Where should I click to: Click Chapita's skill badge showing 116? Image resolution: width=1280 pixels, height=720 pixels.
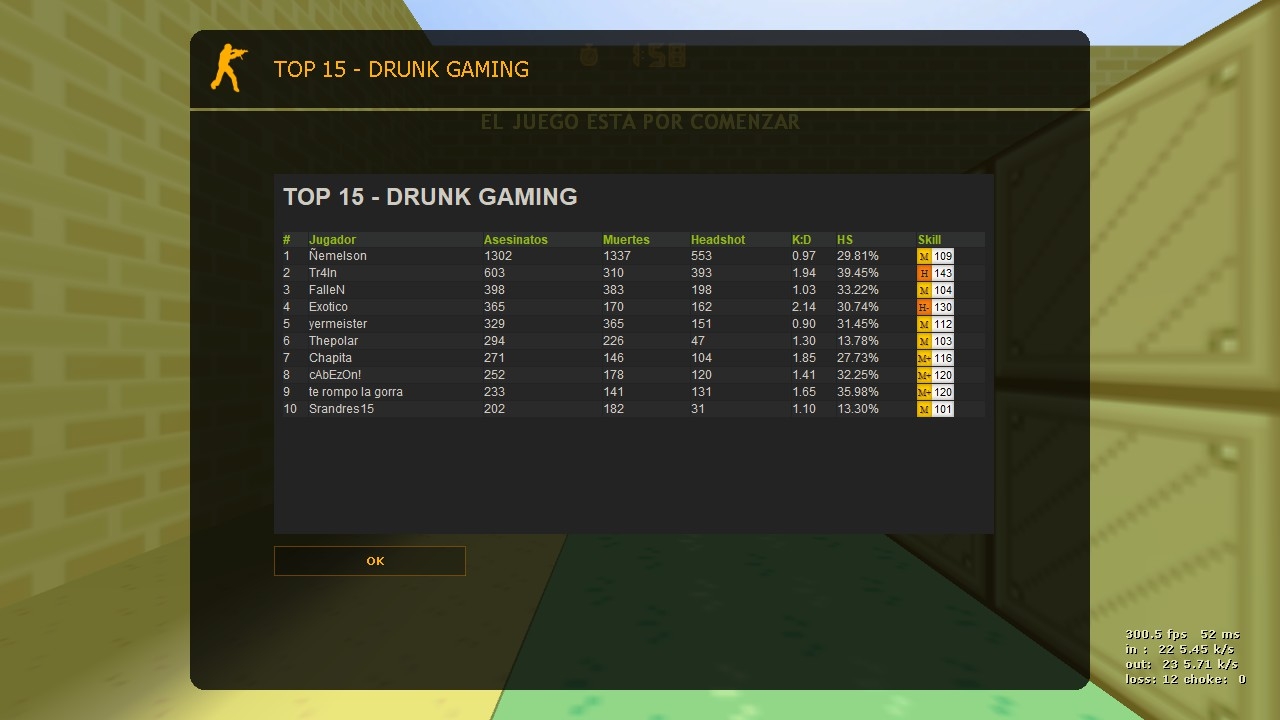pyautogui.click(x=935, y=359)
